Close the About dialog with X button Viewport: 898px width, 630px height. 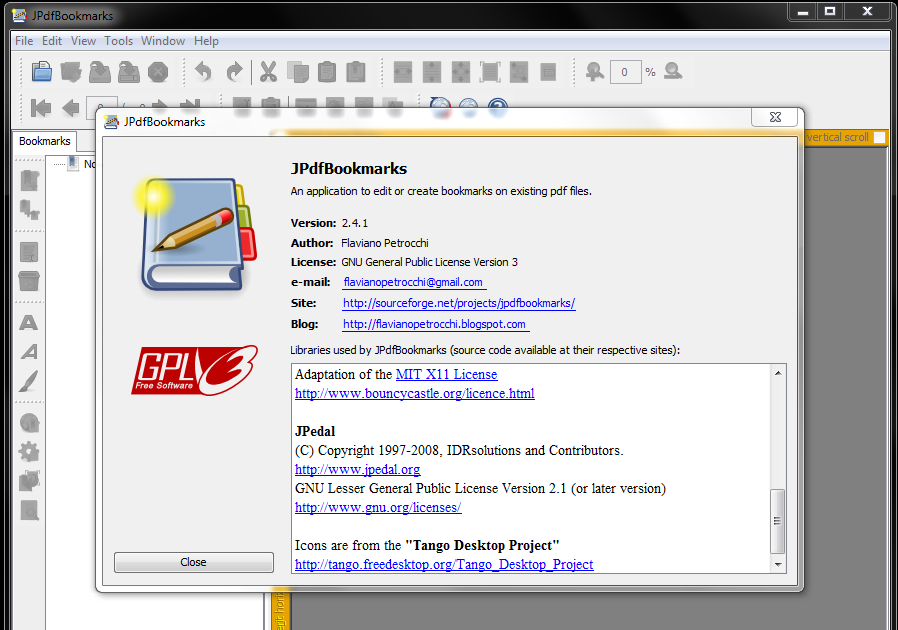click(x=775, y=117)
